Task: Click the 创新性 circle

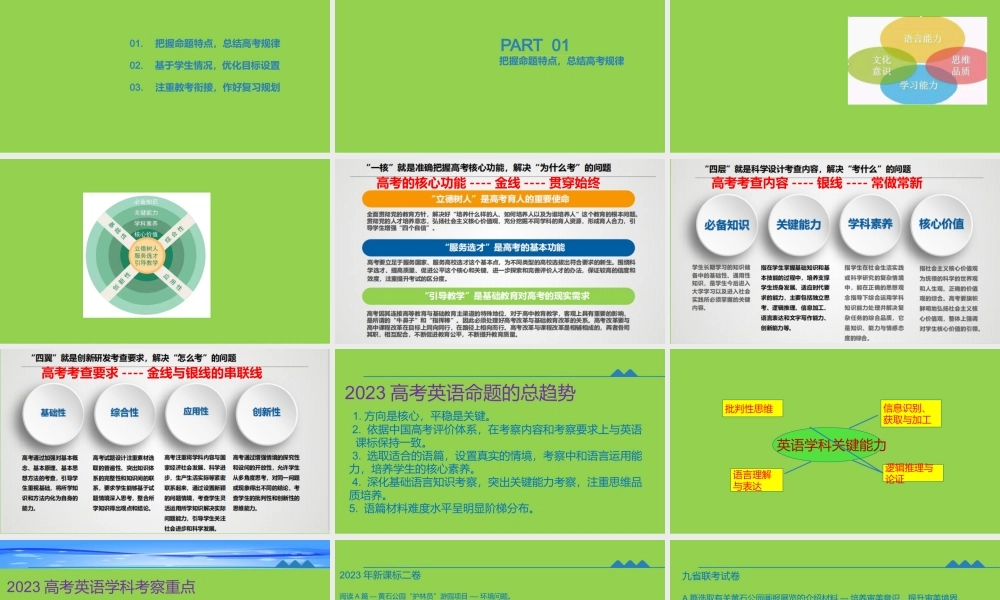Action: (267, 413)
